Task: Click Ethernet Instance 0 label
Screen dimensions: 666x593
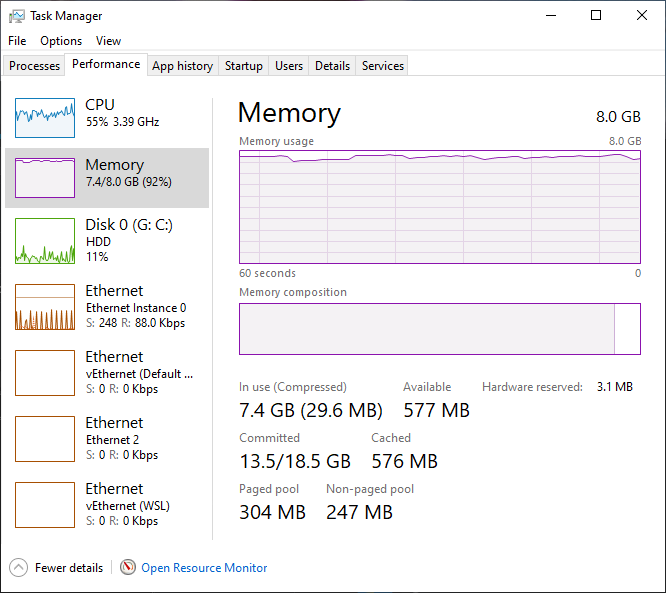Action: pyautogui.click(x=136, y=308)
